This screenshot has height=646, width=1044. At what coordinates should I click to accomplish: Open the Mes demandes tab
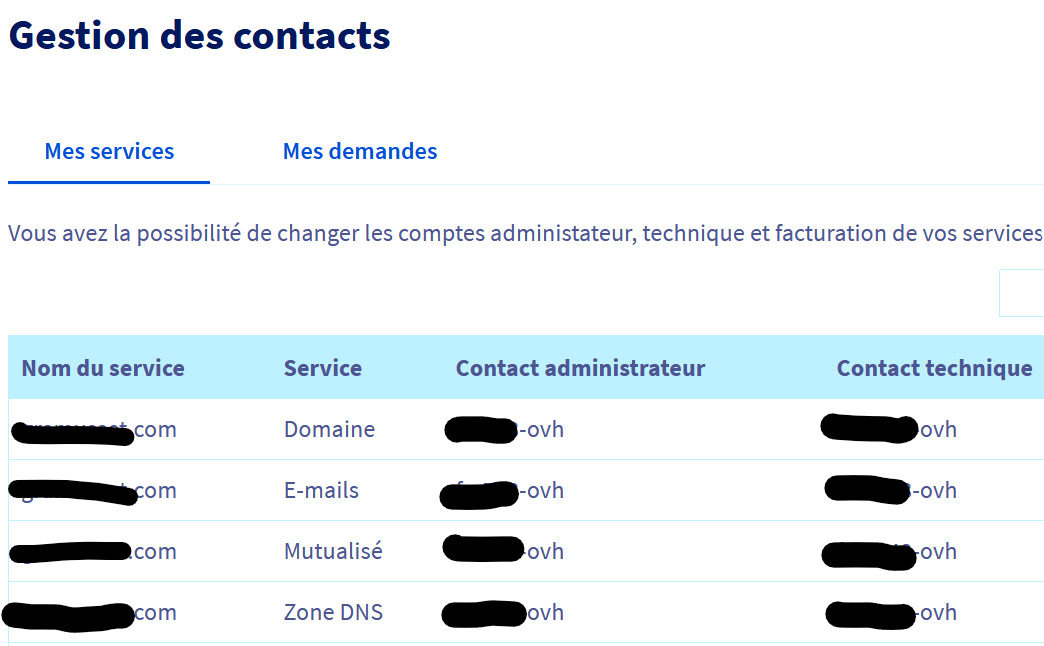click(360, 151)
